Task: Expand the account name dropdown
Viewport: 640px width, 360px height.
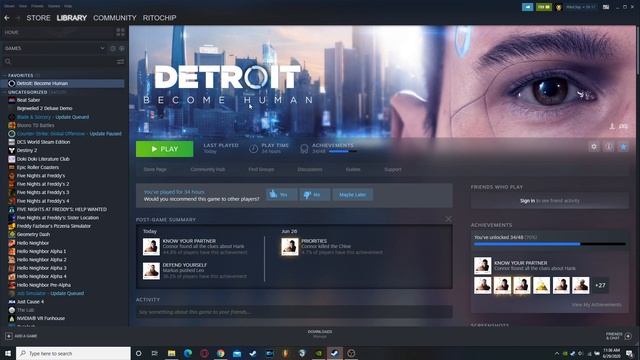Action: 580,7
